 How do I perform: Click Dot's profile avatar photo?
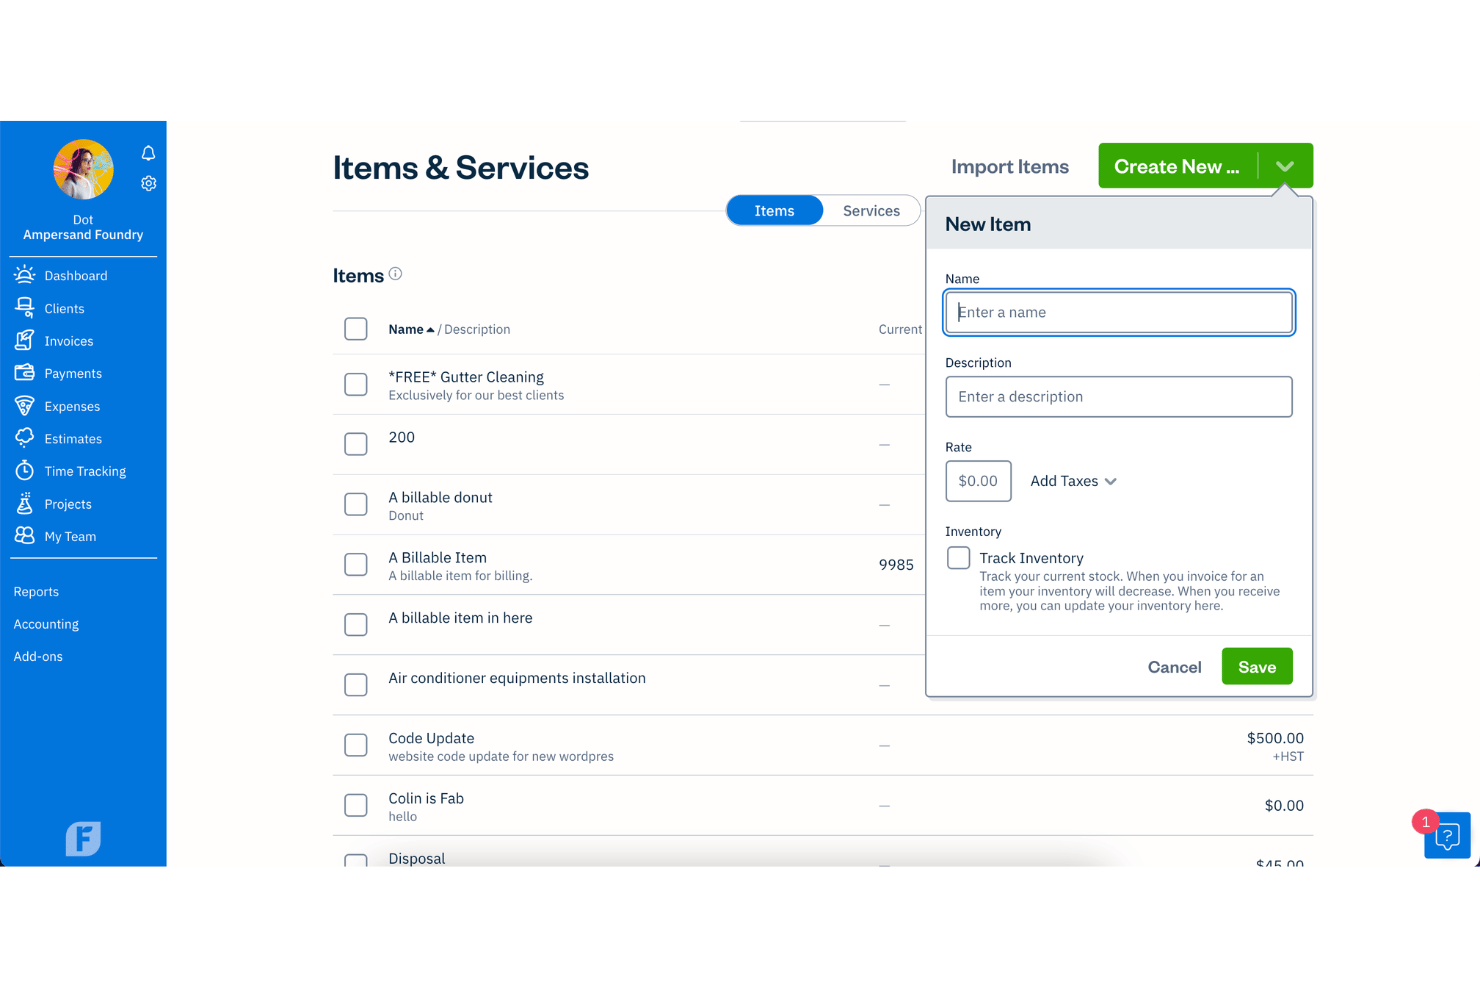[x=83, y=169]
